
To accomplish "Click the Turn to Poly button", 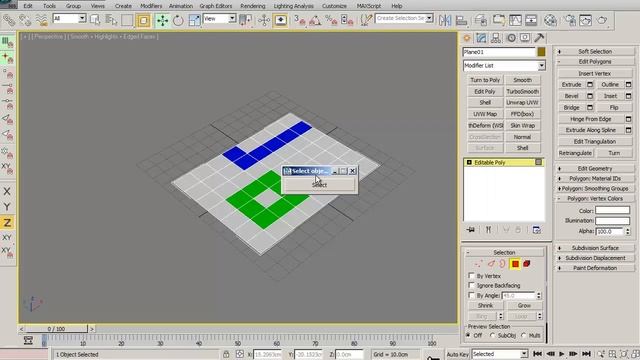I will (485, 80).
